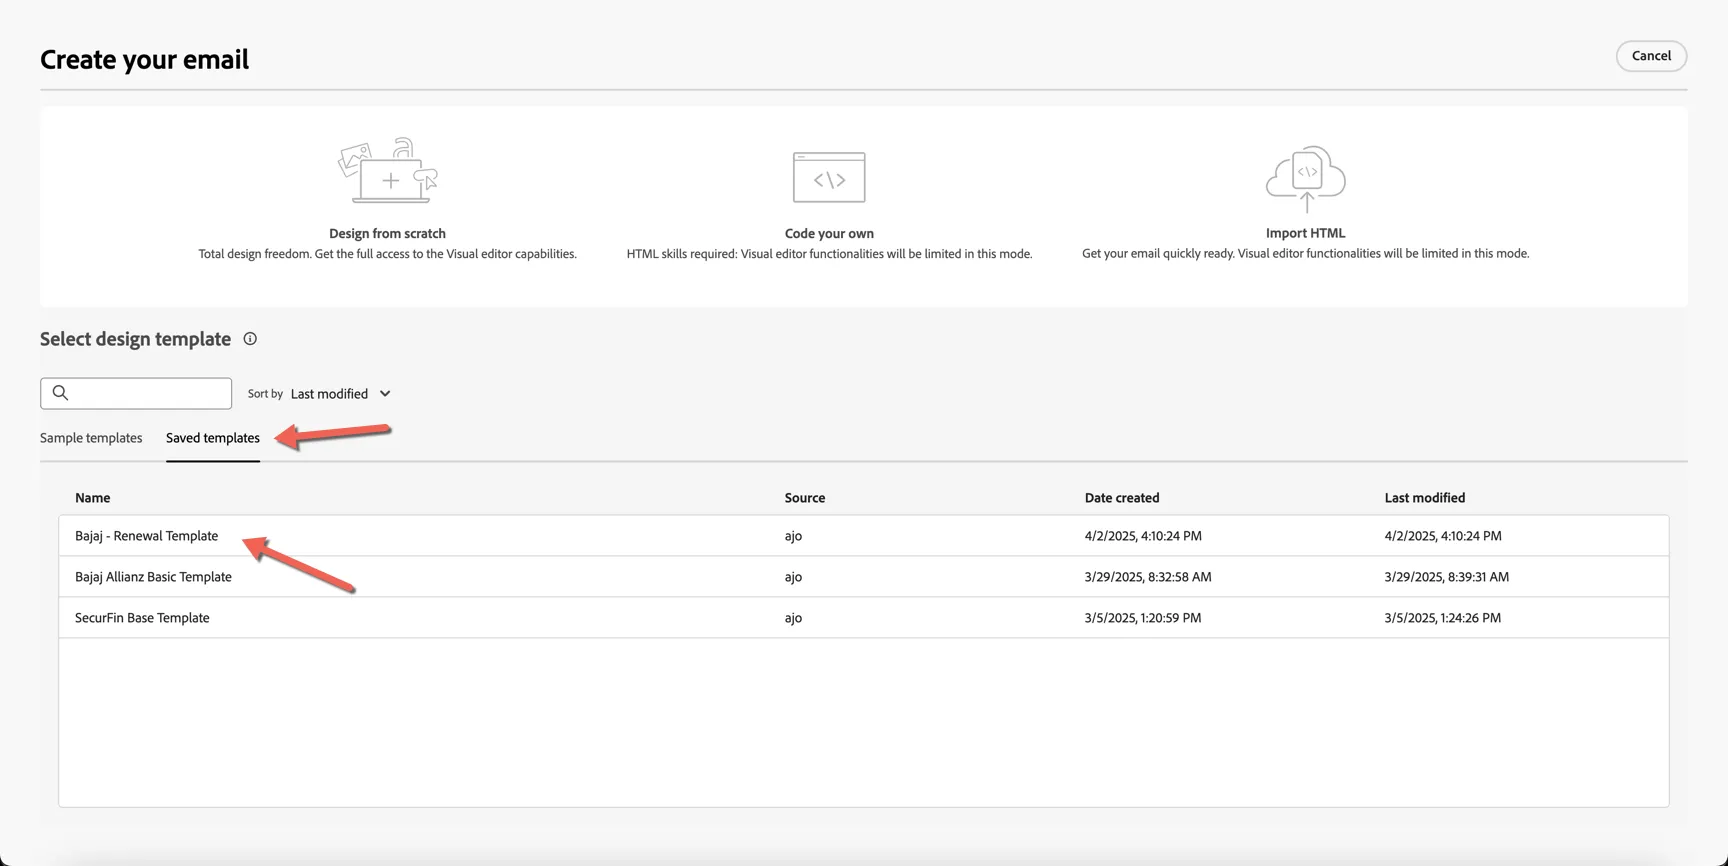This screenshot has height=866, width=1728.
Task: Click the Import HTML cloud icon
Action: tap(1306, 178)
